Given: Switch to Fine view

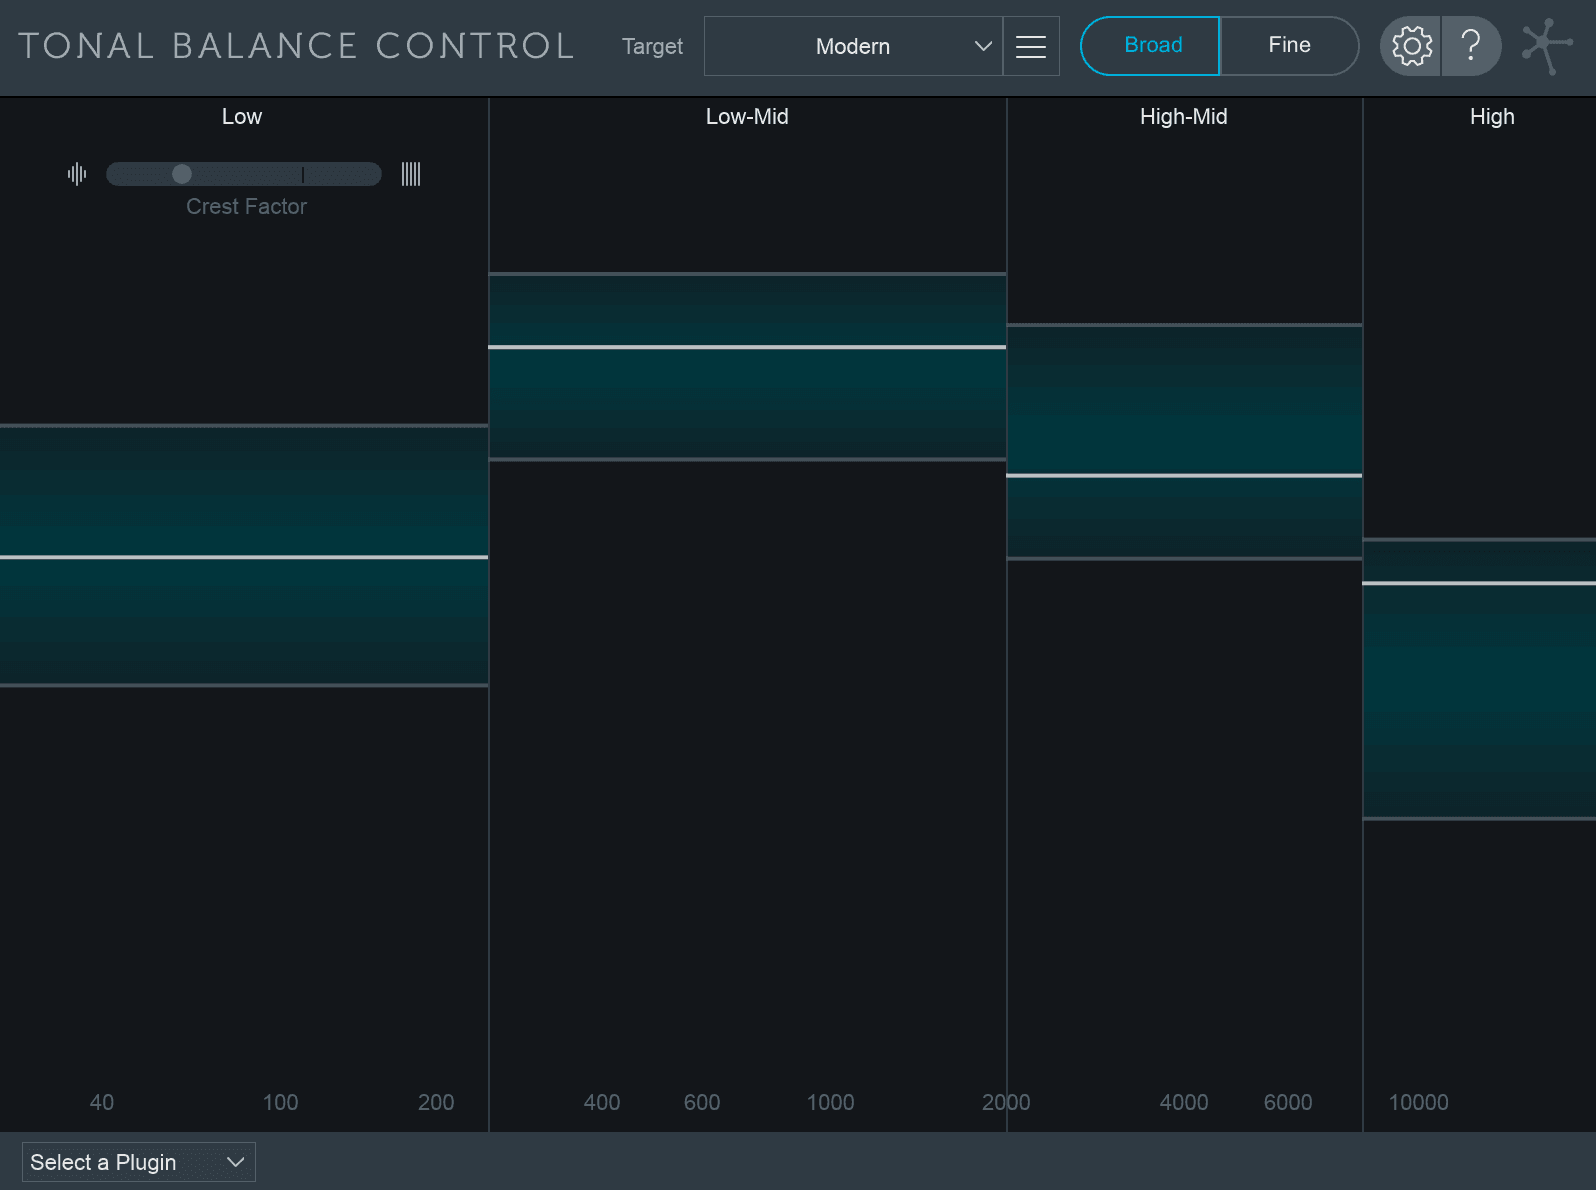Looking at the screenshot, I should click(1290, 46).
